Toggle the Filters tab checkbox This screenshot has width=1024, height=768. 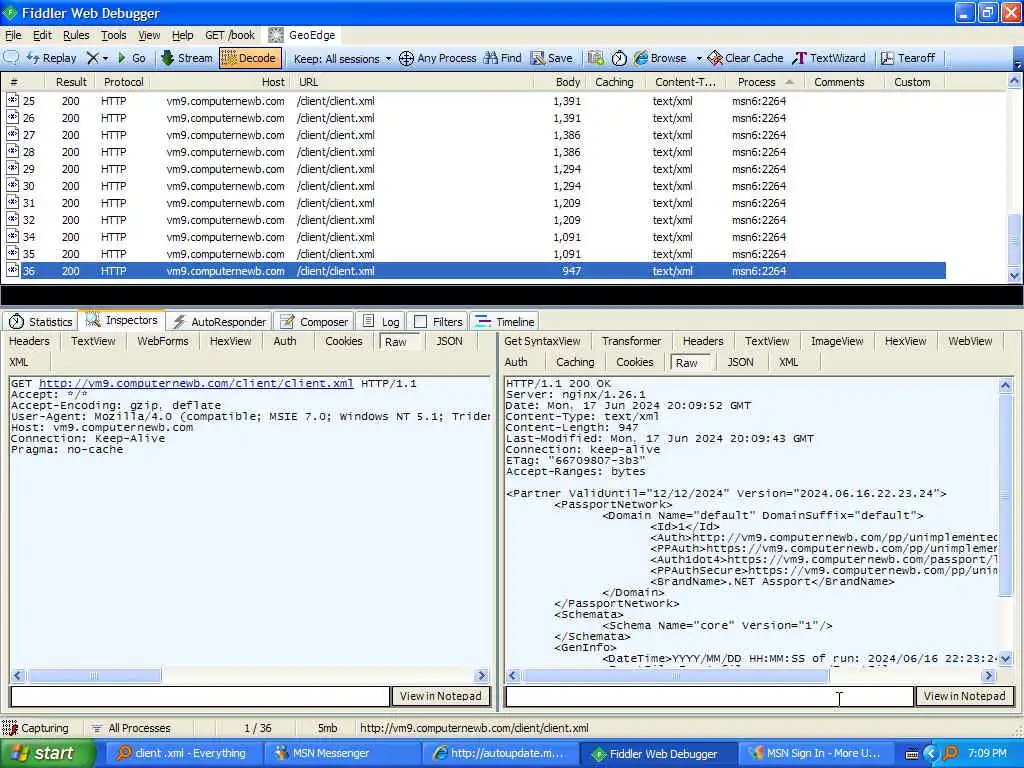point(421,322)
